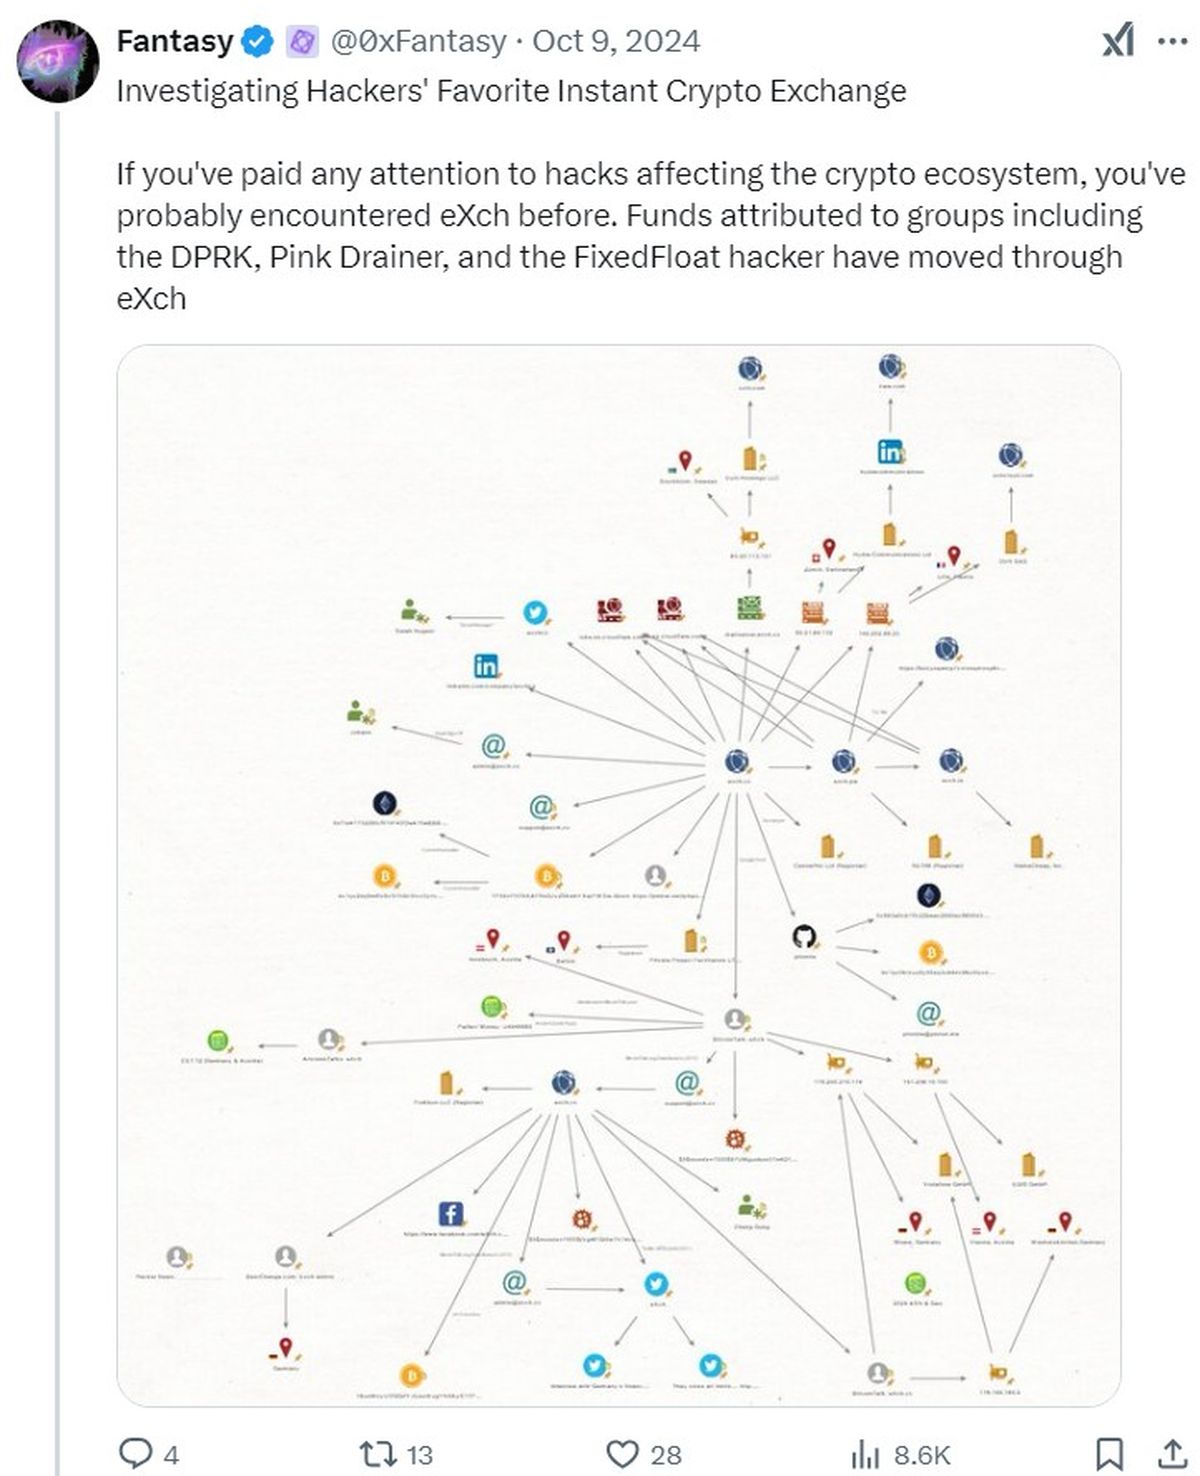The height and width of the screenshot is (1476, 1200).
Task: Bookmark this post
Action: [1109, 1453]
